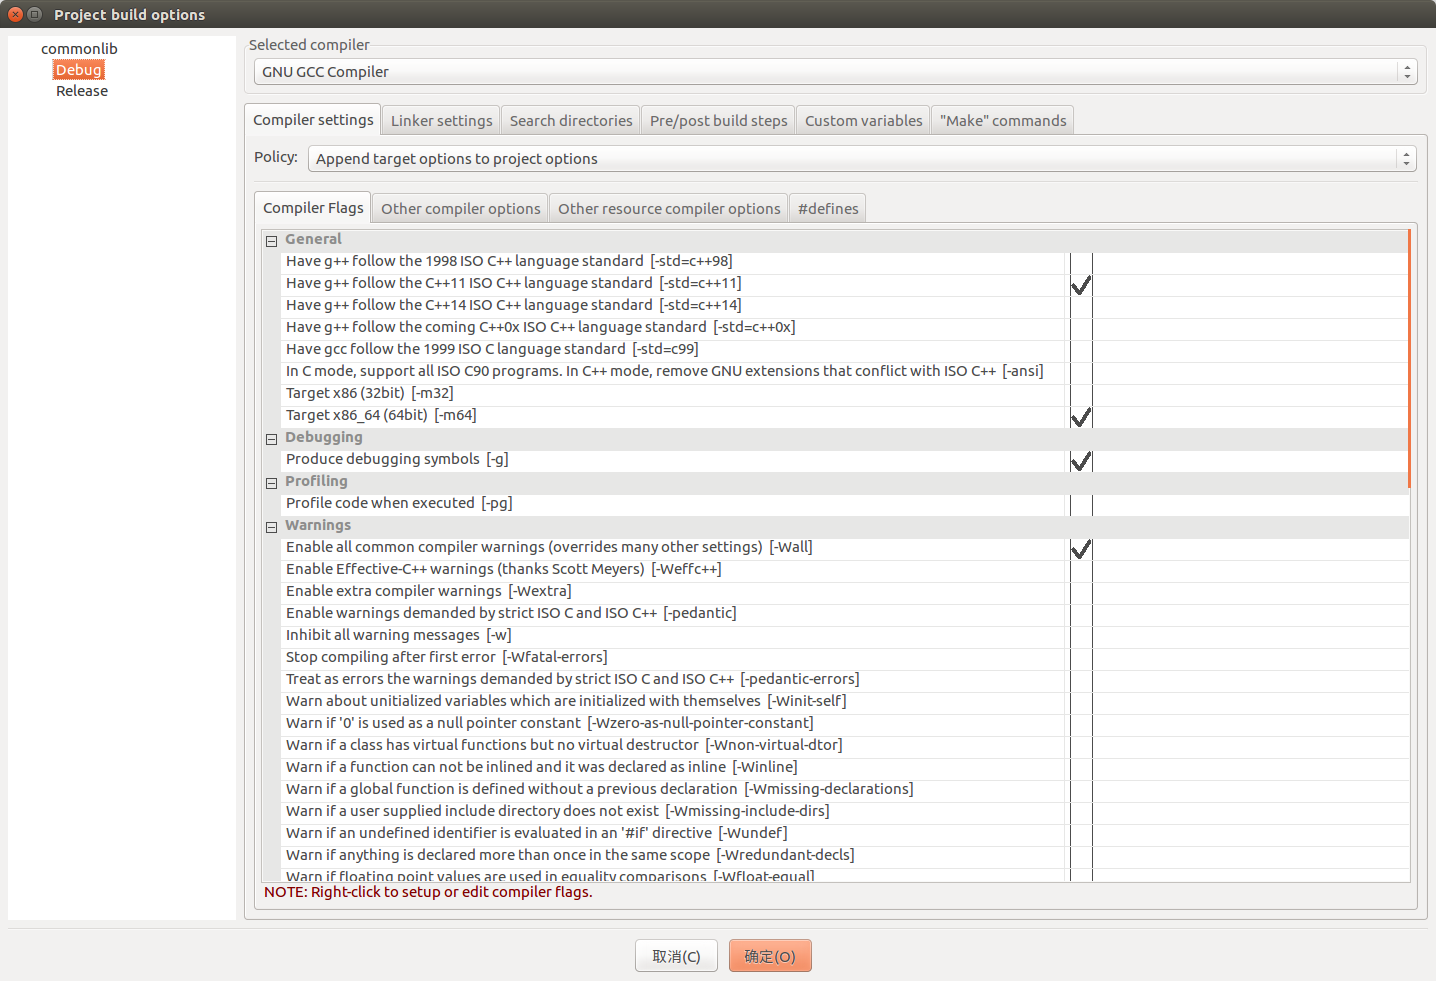The height and width of the screenshot is (981, 1436).
Task: Enable the -Wextra compiler warning
Action: pyautogui.click(x=1080, y=591)
